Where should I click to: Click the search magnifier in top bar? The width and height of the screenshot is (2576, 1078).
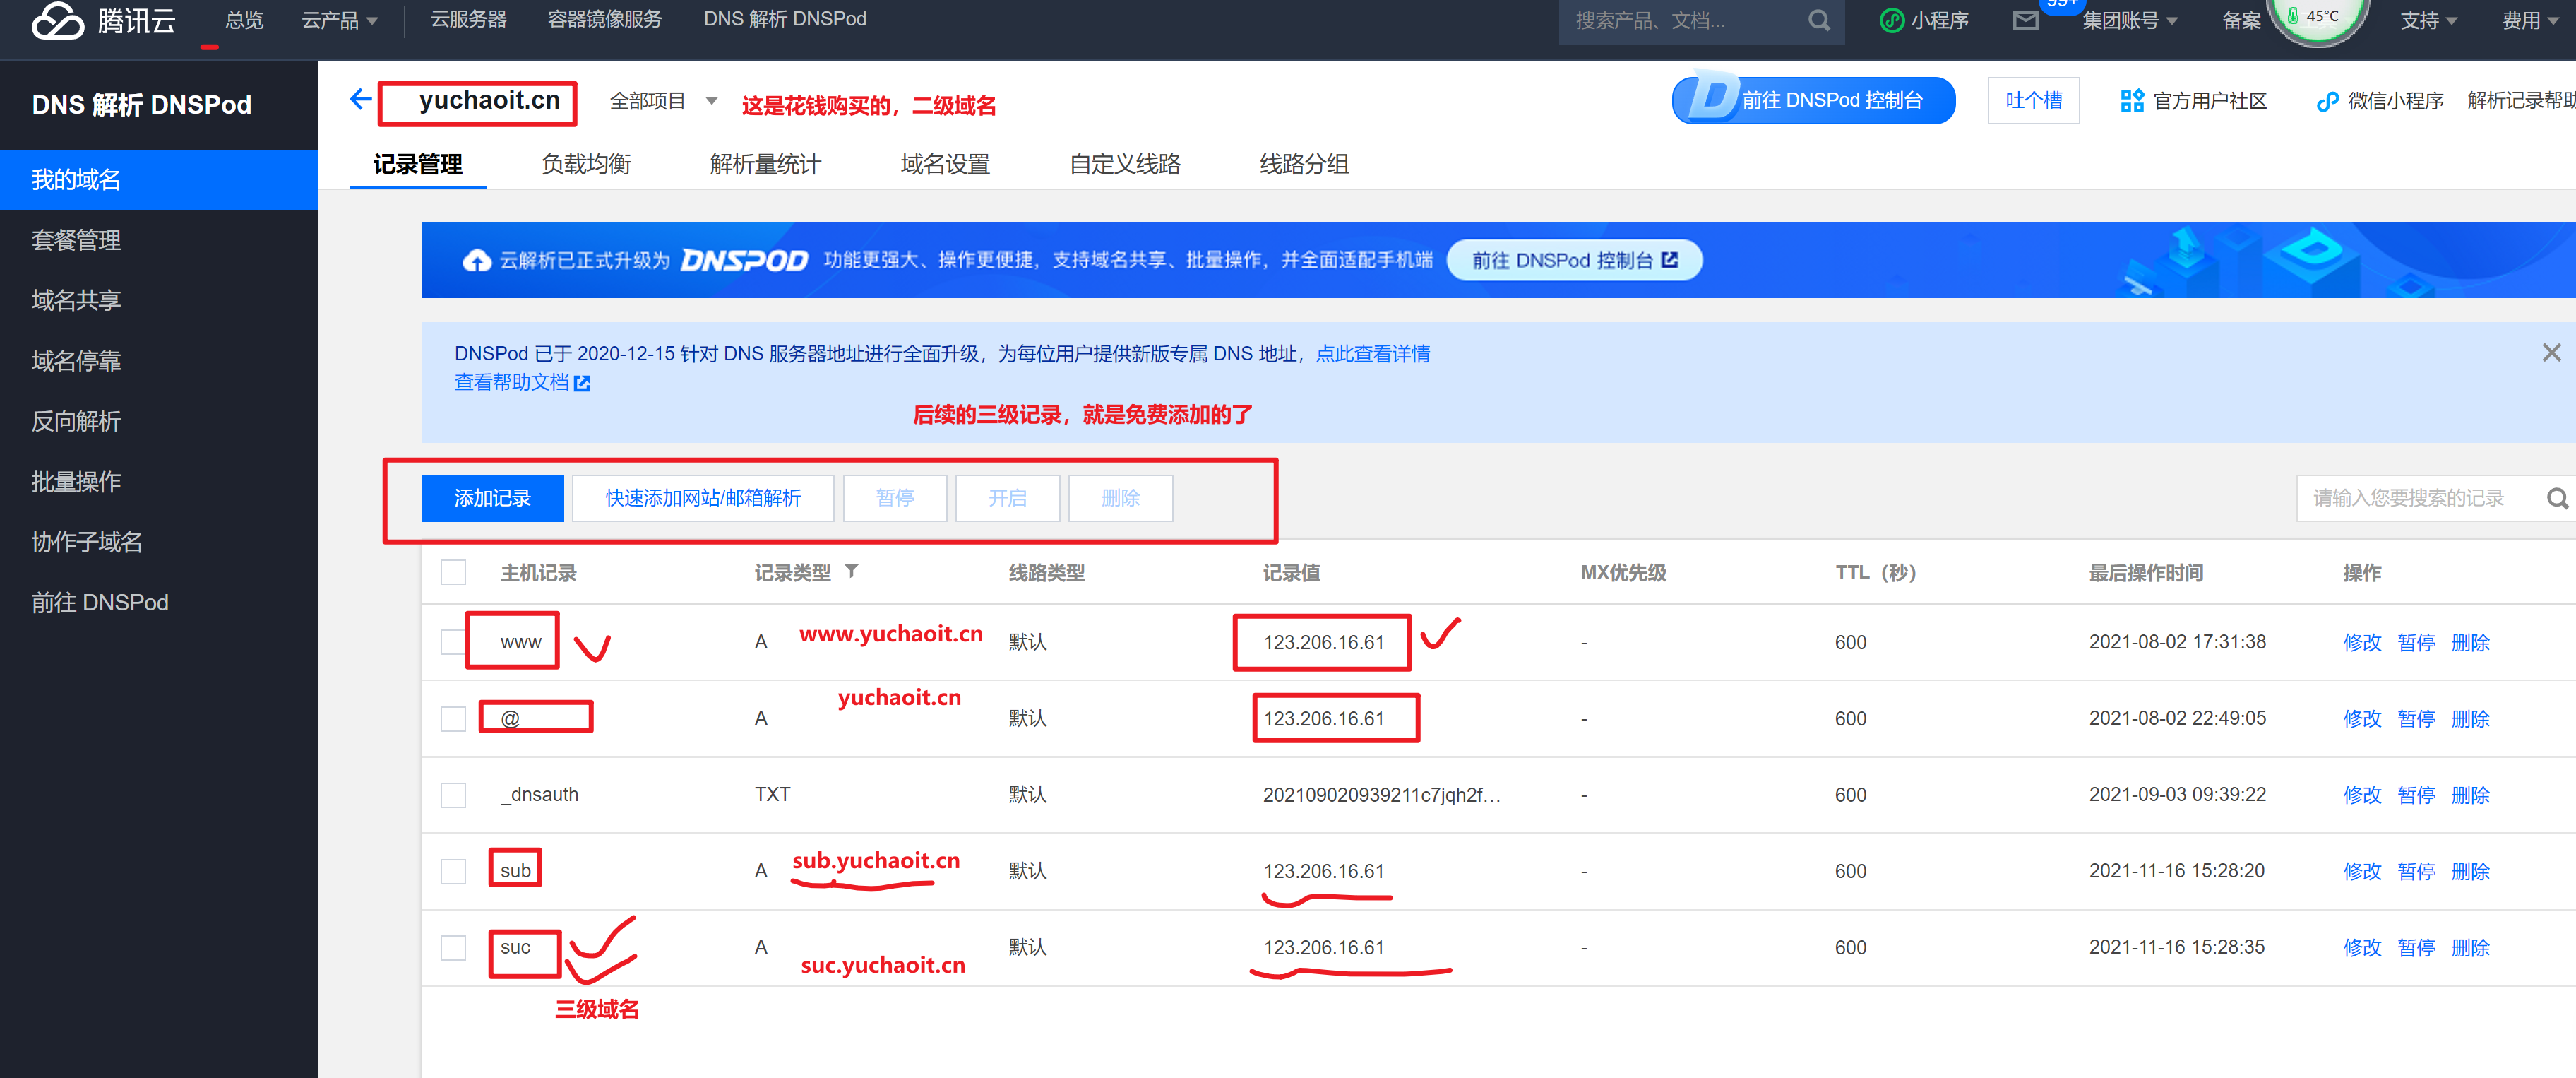pyautogui.click(x=1819, y=20)
